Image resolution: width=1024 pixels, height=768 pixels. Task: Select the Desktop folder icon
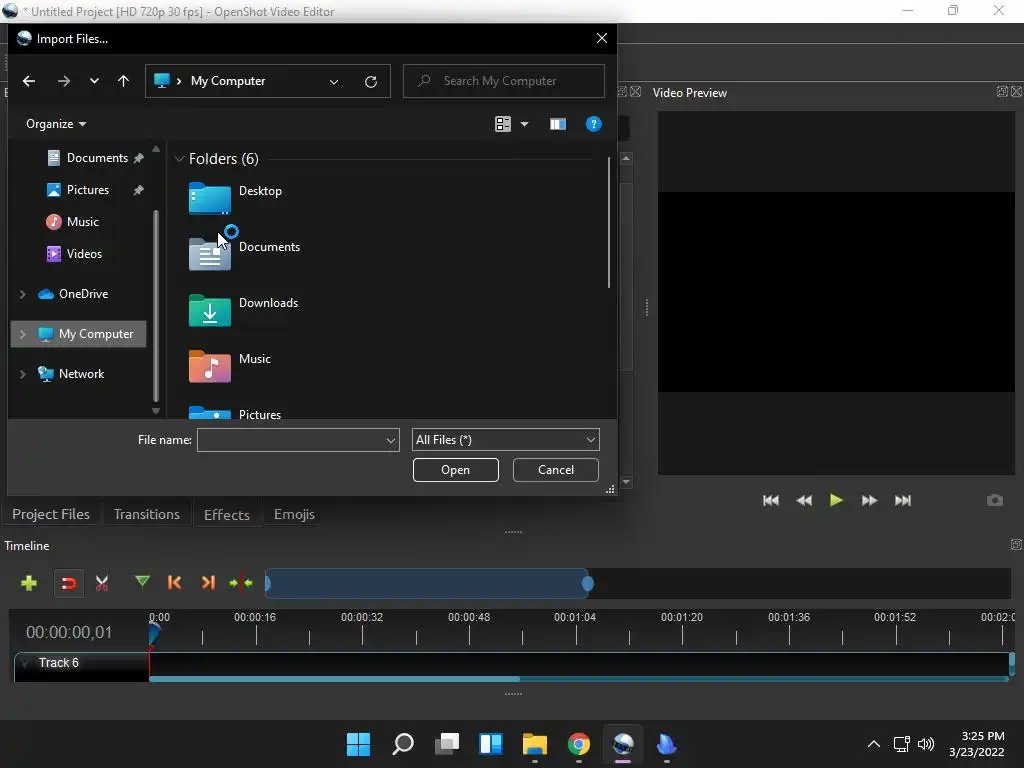[210, 198]
